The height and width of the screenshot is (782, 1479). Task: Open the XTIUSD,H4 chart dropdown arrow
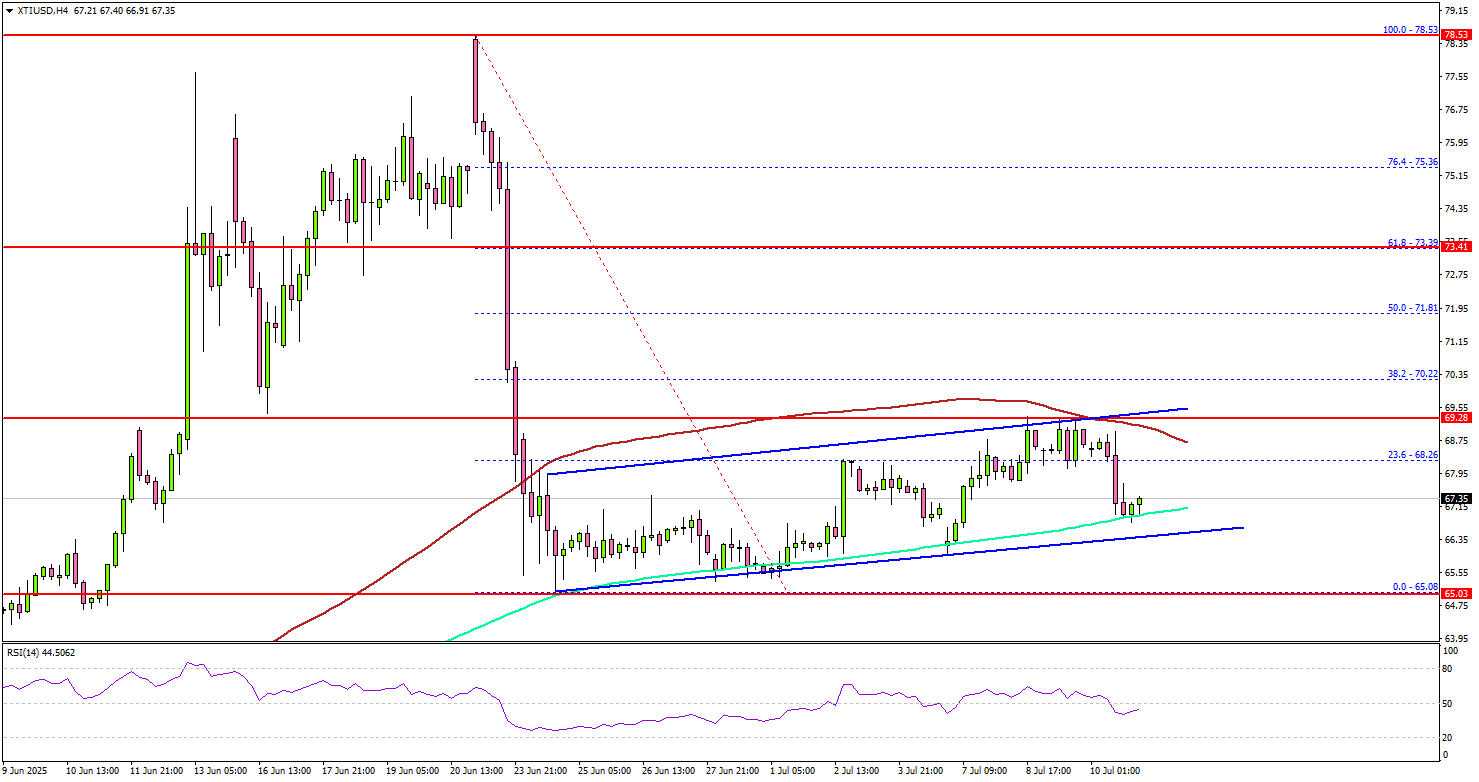pyautogui.click(x=10, y=10)
